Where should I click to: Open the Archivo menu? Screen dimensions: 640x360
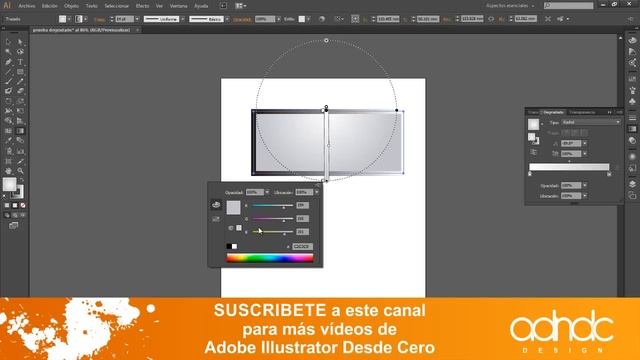[x=27, y=6]
